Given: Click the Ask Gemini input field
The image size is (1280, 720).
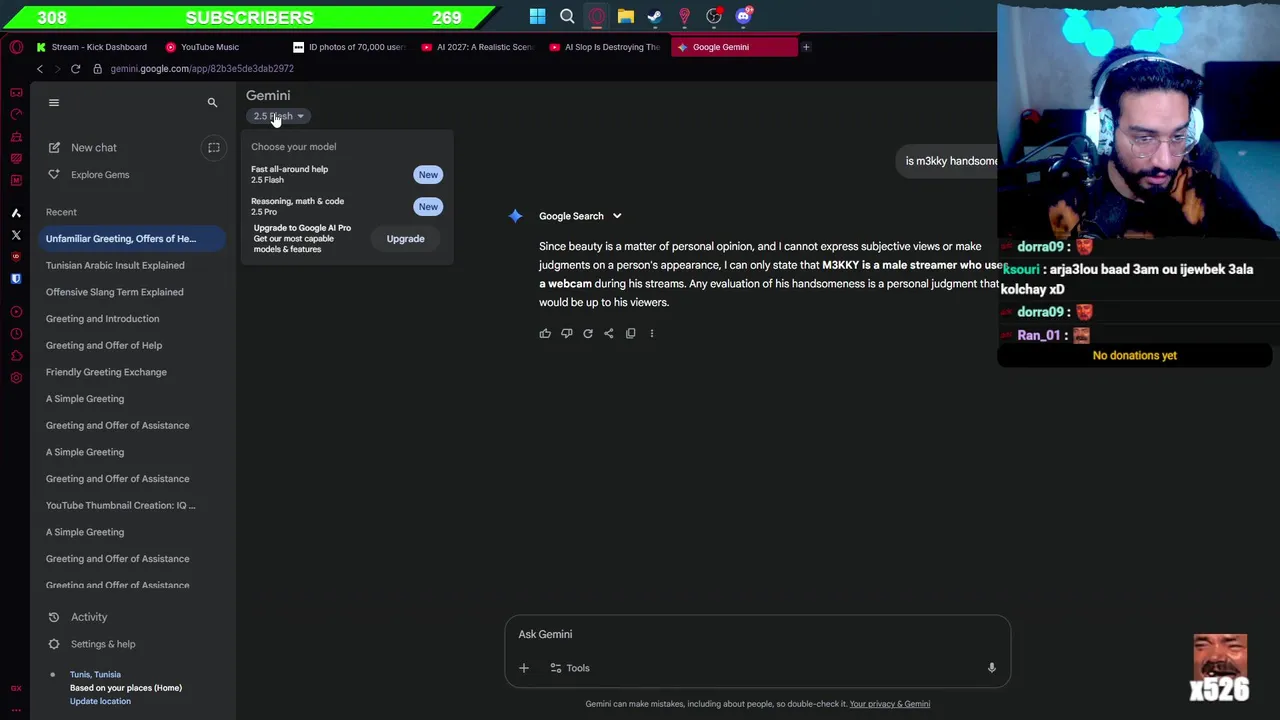Looking at the screenshot, I should (x=757, y=634).
